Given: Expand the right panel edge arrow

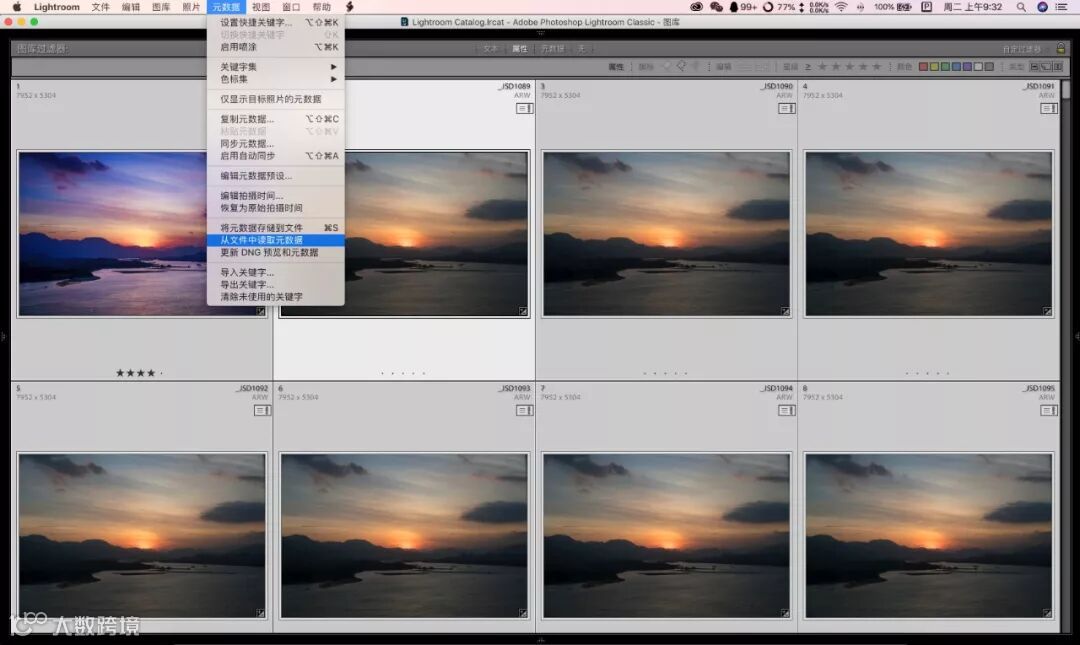Looking at the screenshot, I should 1077,337.
